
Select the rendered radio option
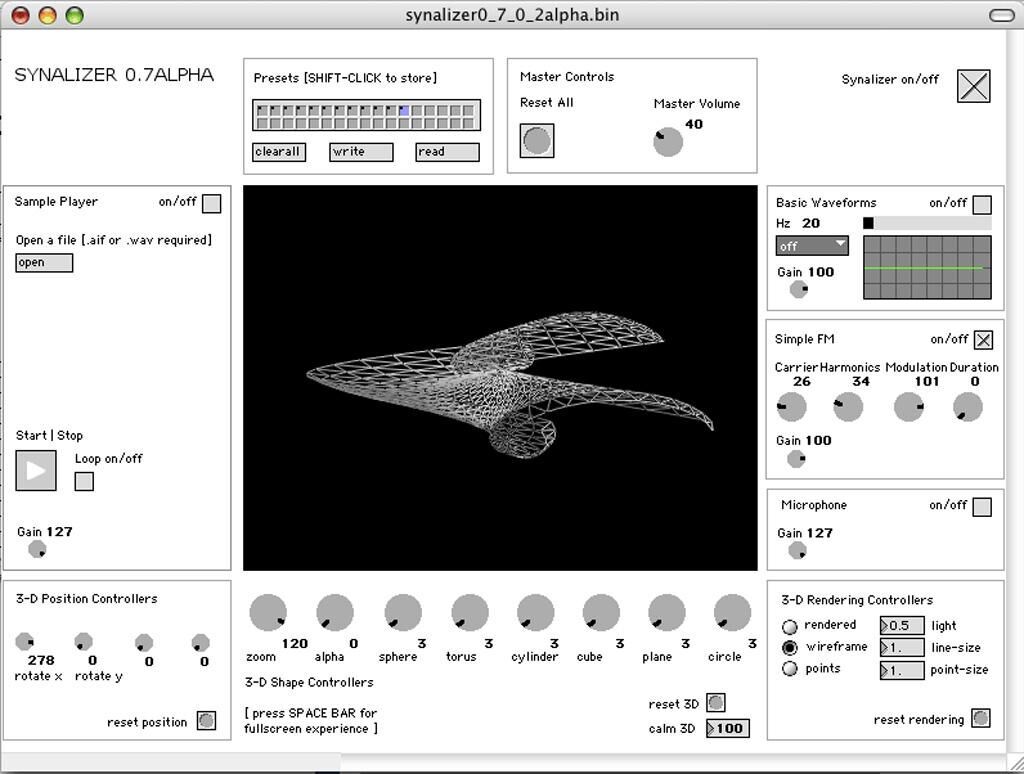point(790,626)
